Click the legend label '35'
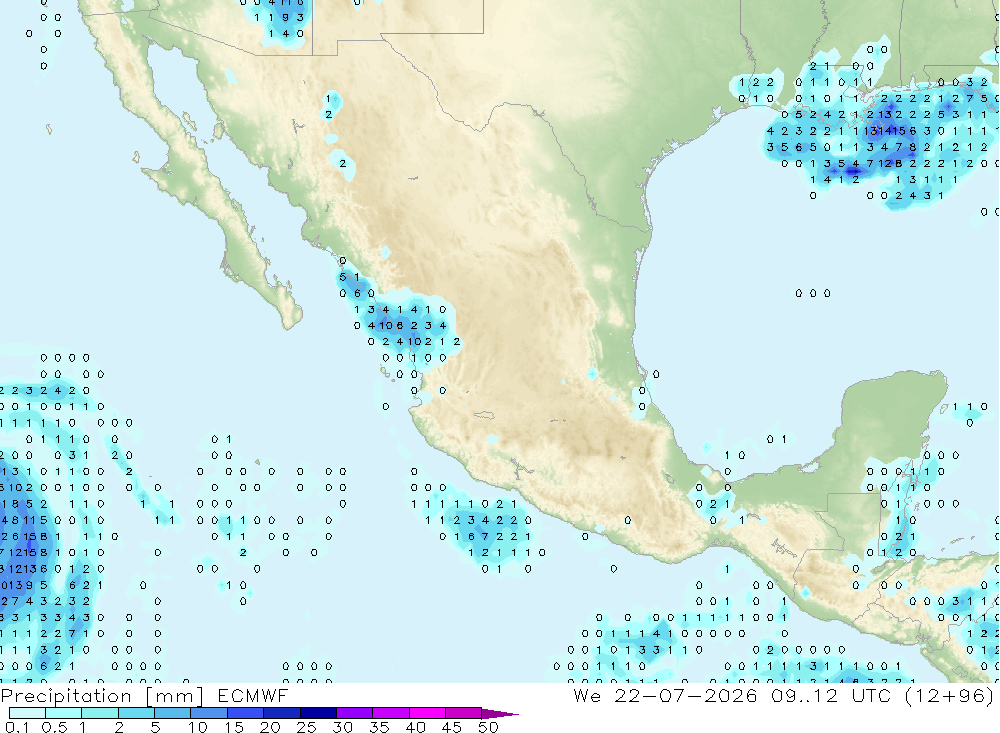Image resolution: width=1000 pixels, height=733 pixels. (x=379, y=727)
